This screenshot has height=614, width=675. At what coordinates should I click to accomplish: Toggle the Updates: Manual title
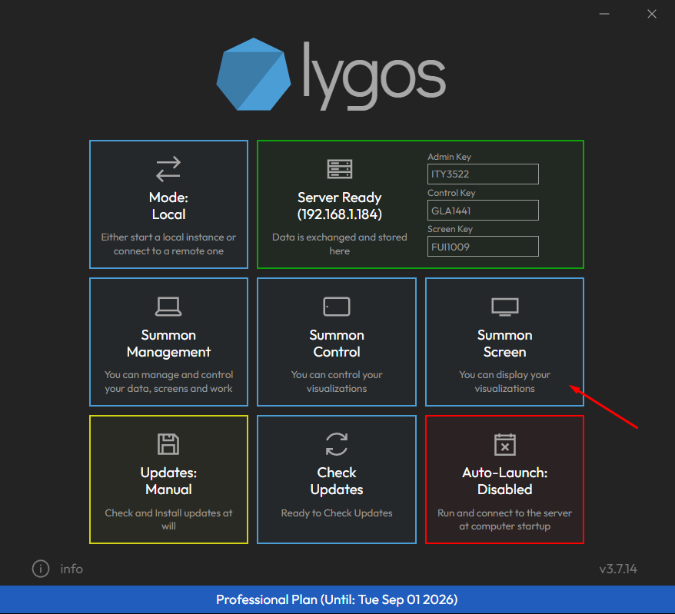pos(168,481)
